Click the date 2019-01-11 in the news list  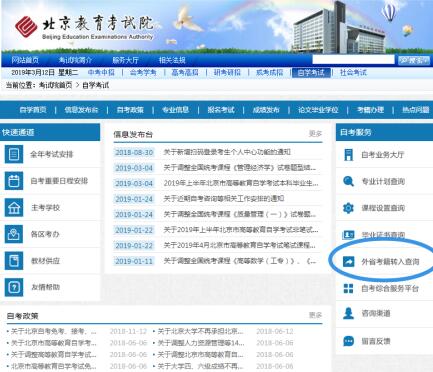click(134, 261)
